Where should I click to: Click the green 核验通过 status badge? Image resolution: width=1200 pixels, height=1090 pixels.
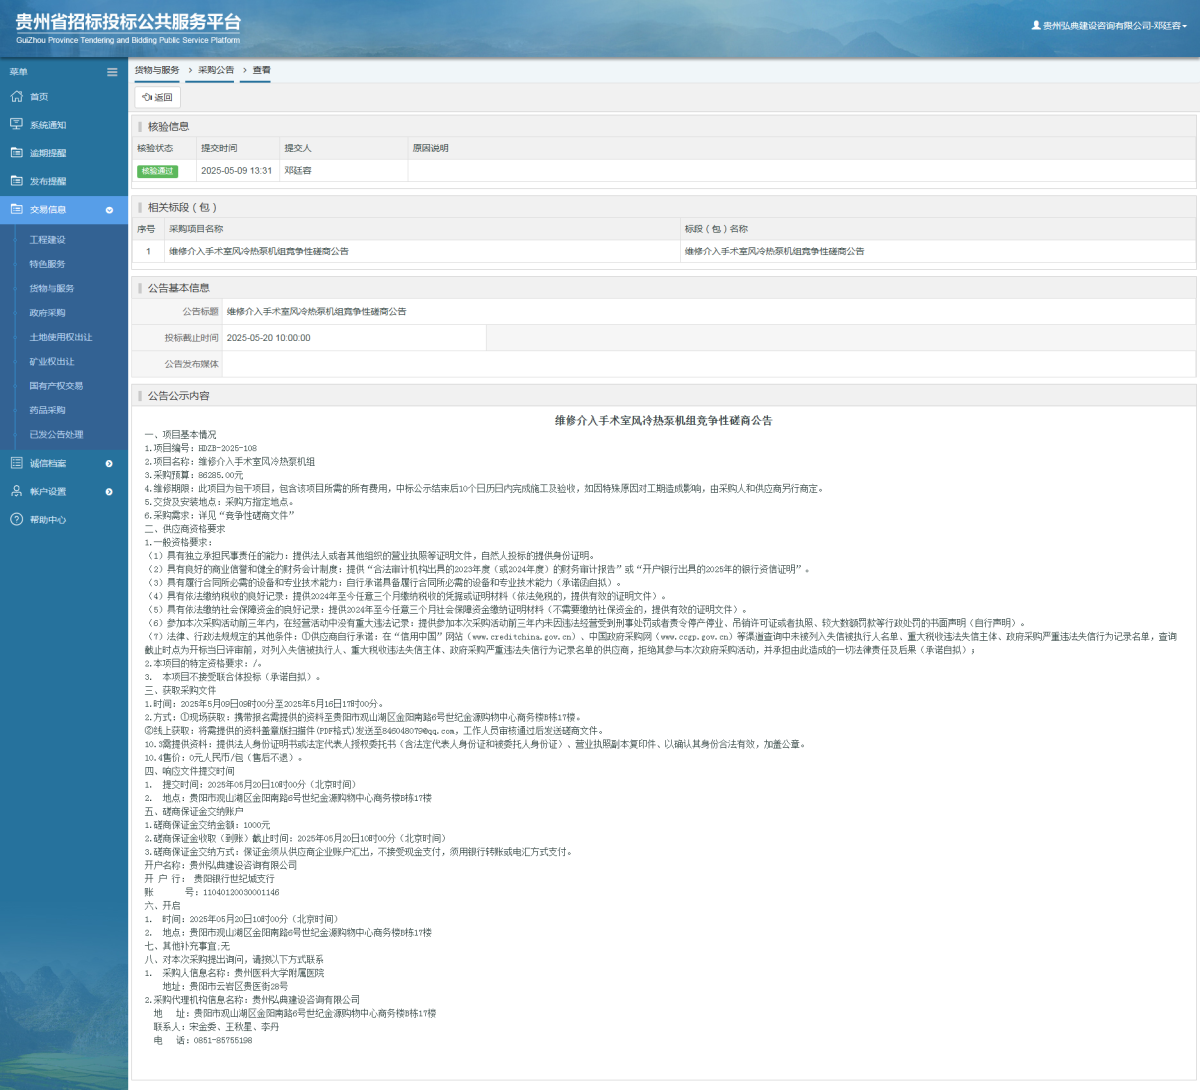coord(157,171)
